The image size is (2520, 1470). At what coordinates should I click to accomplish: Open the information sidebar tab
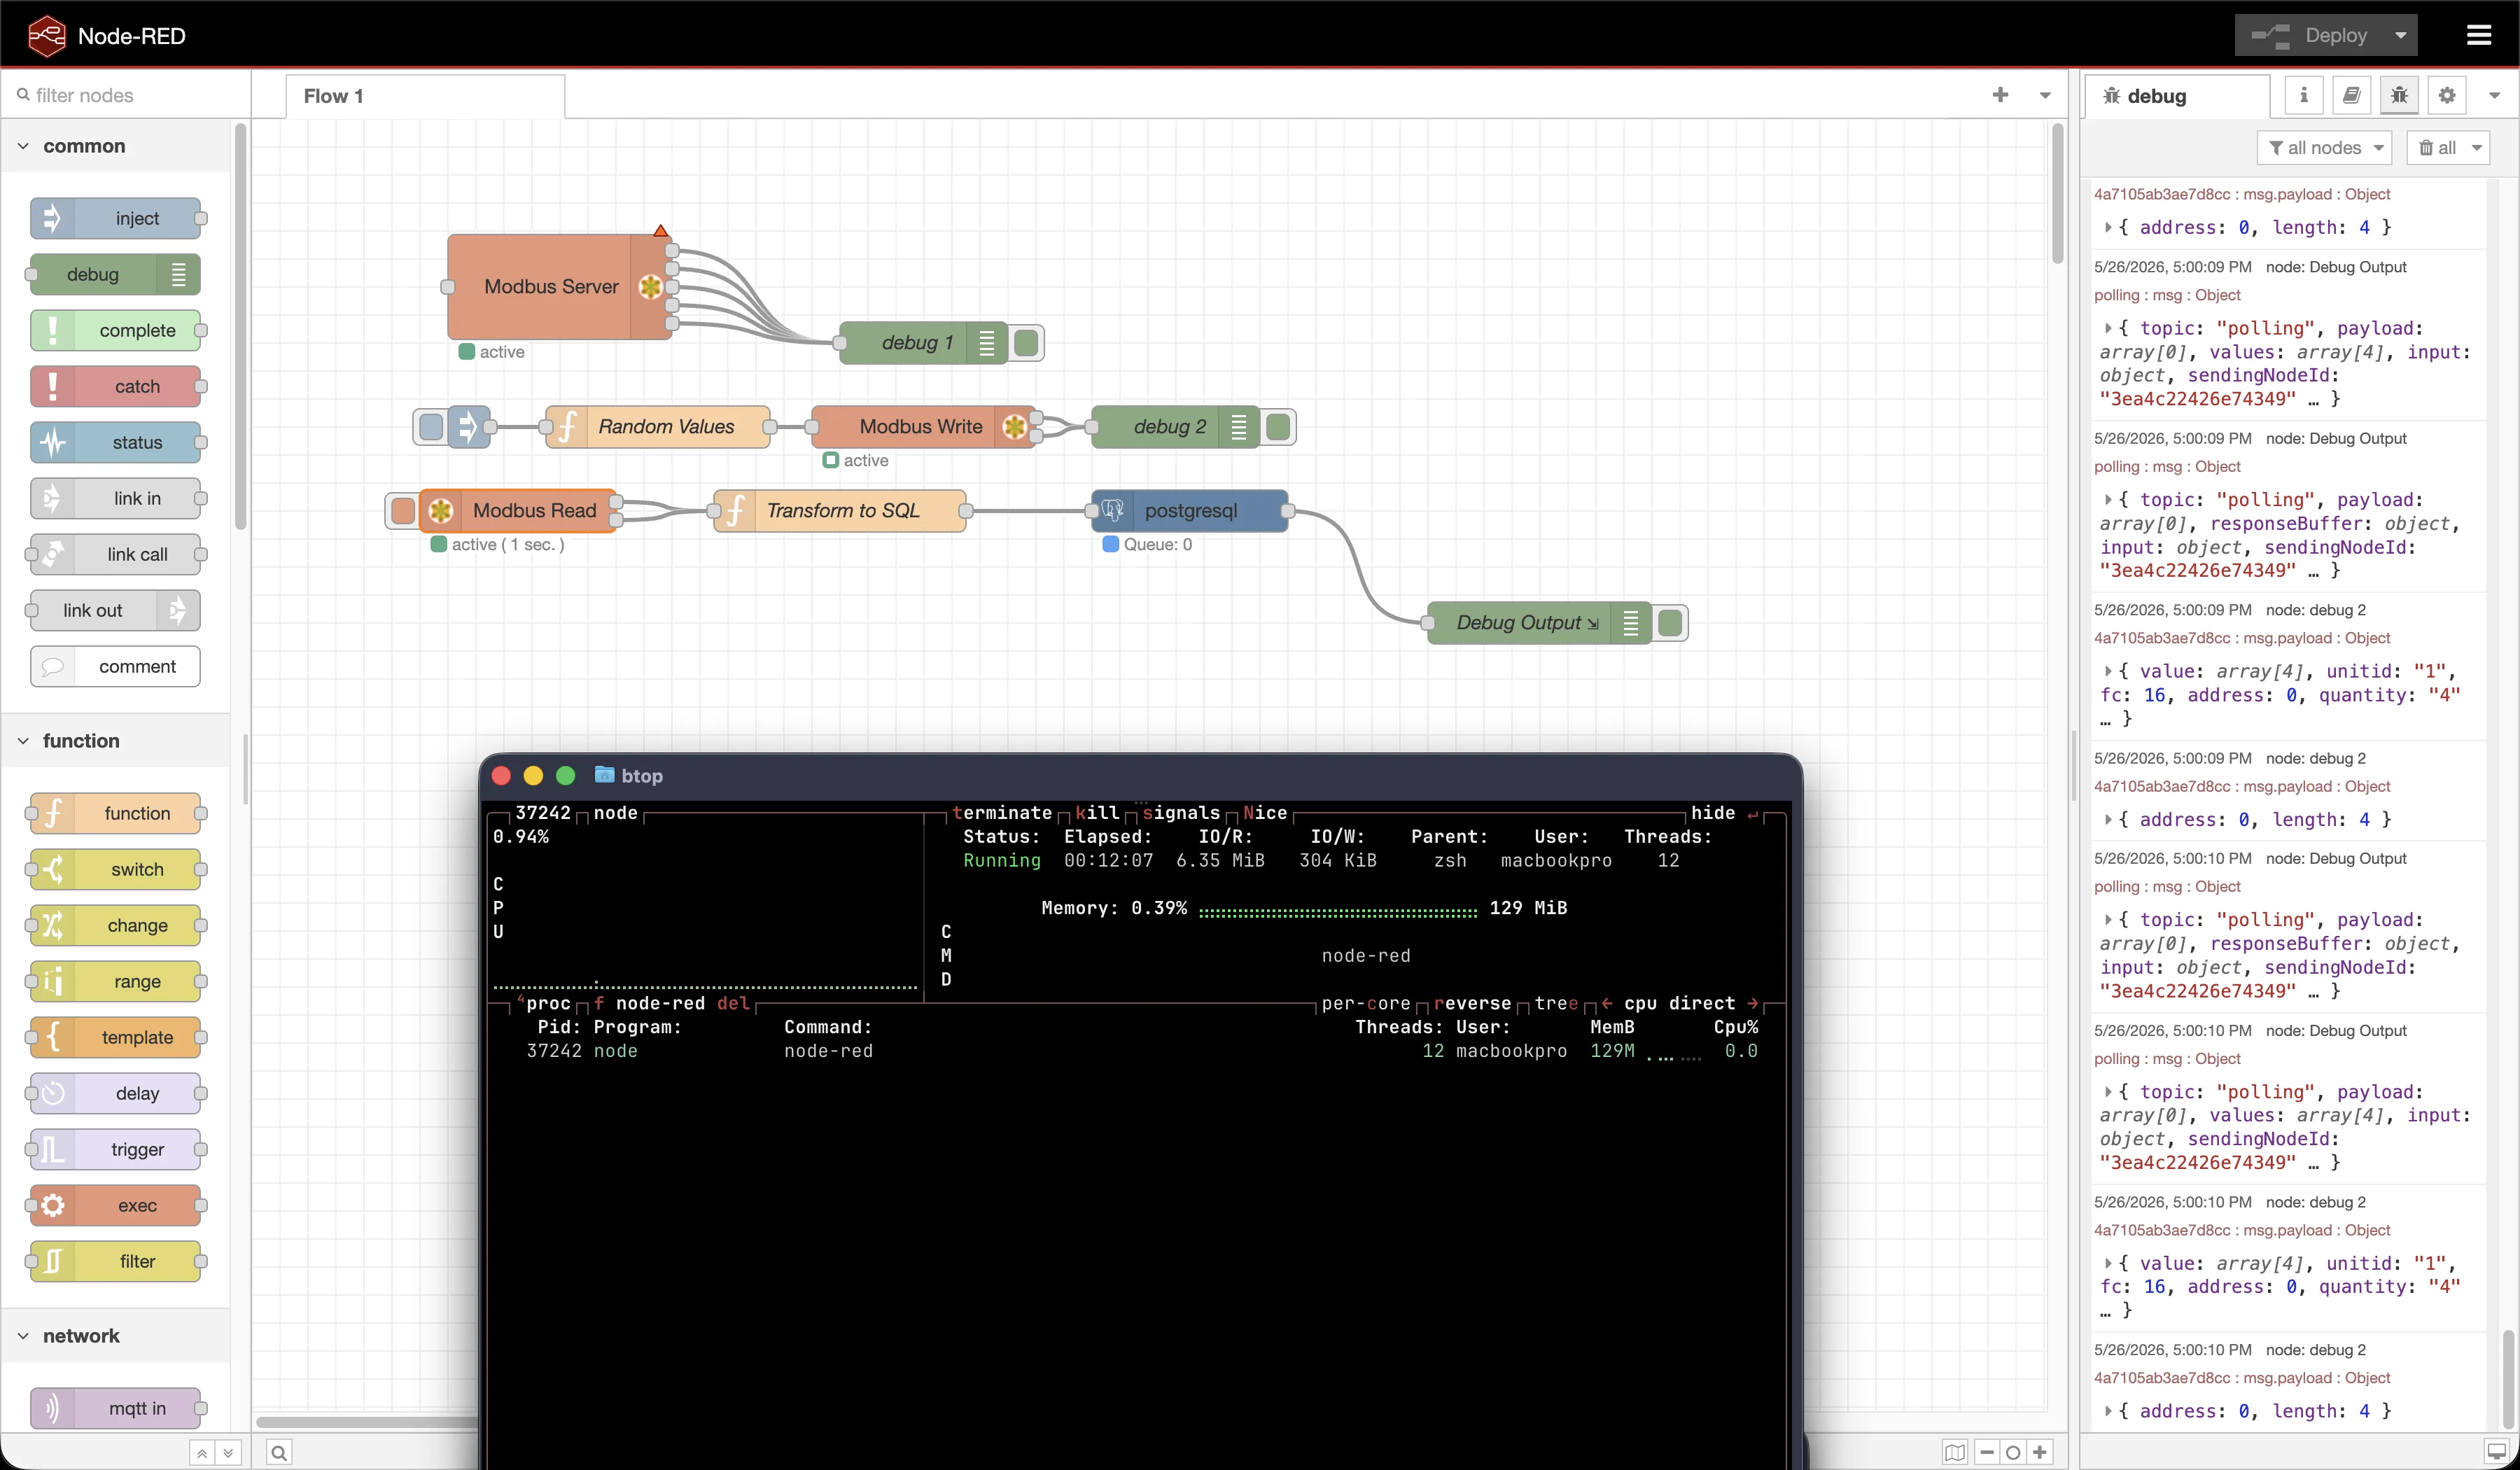pyautogui.click(x=2304, y=95)
